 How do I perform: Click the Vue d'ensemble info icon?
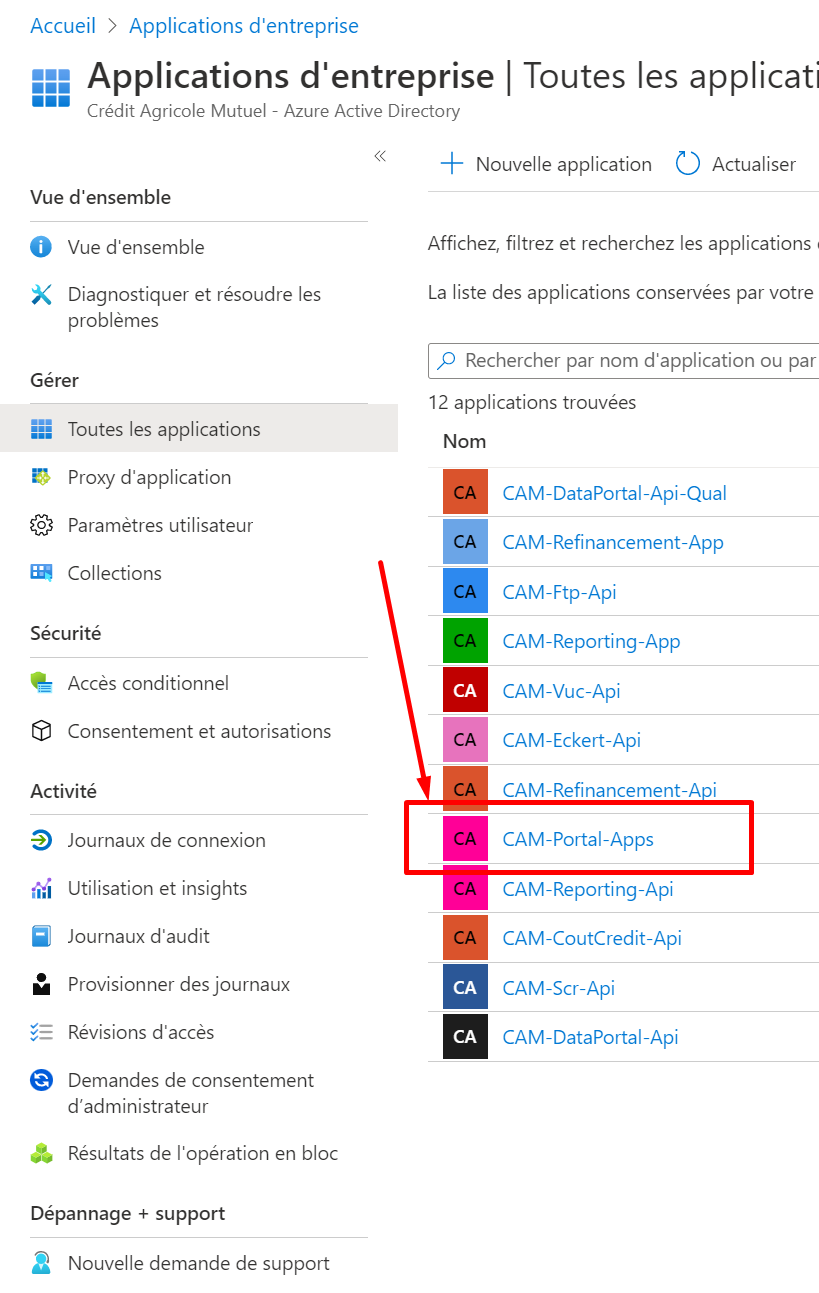(x=41, y=247)
